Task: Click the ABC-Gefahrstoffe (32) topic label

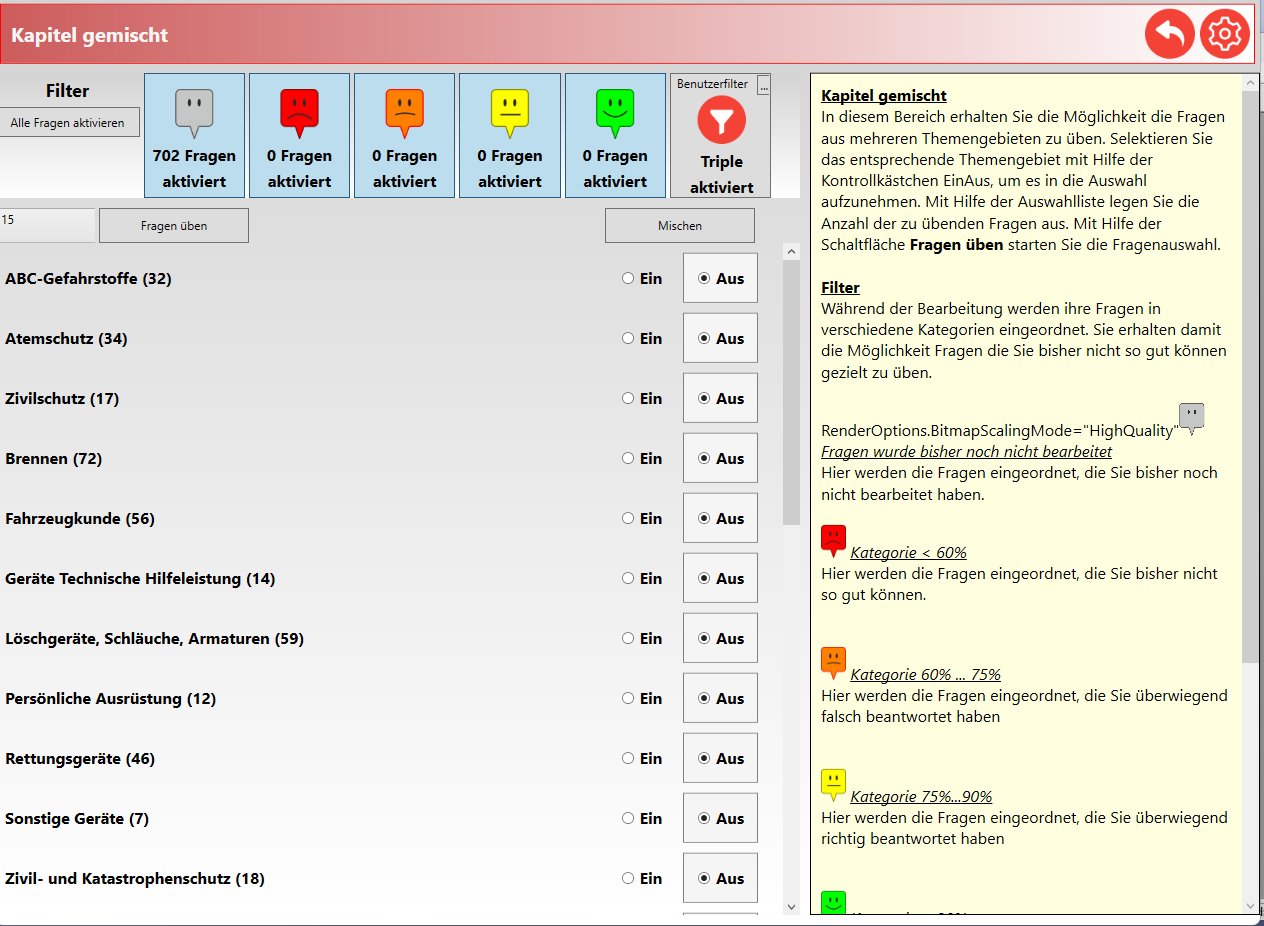Action: point(88,279)
